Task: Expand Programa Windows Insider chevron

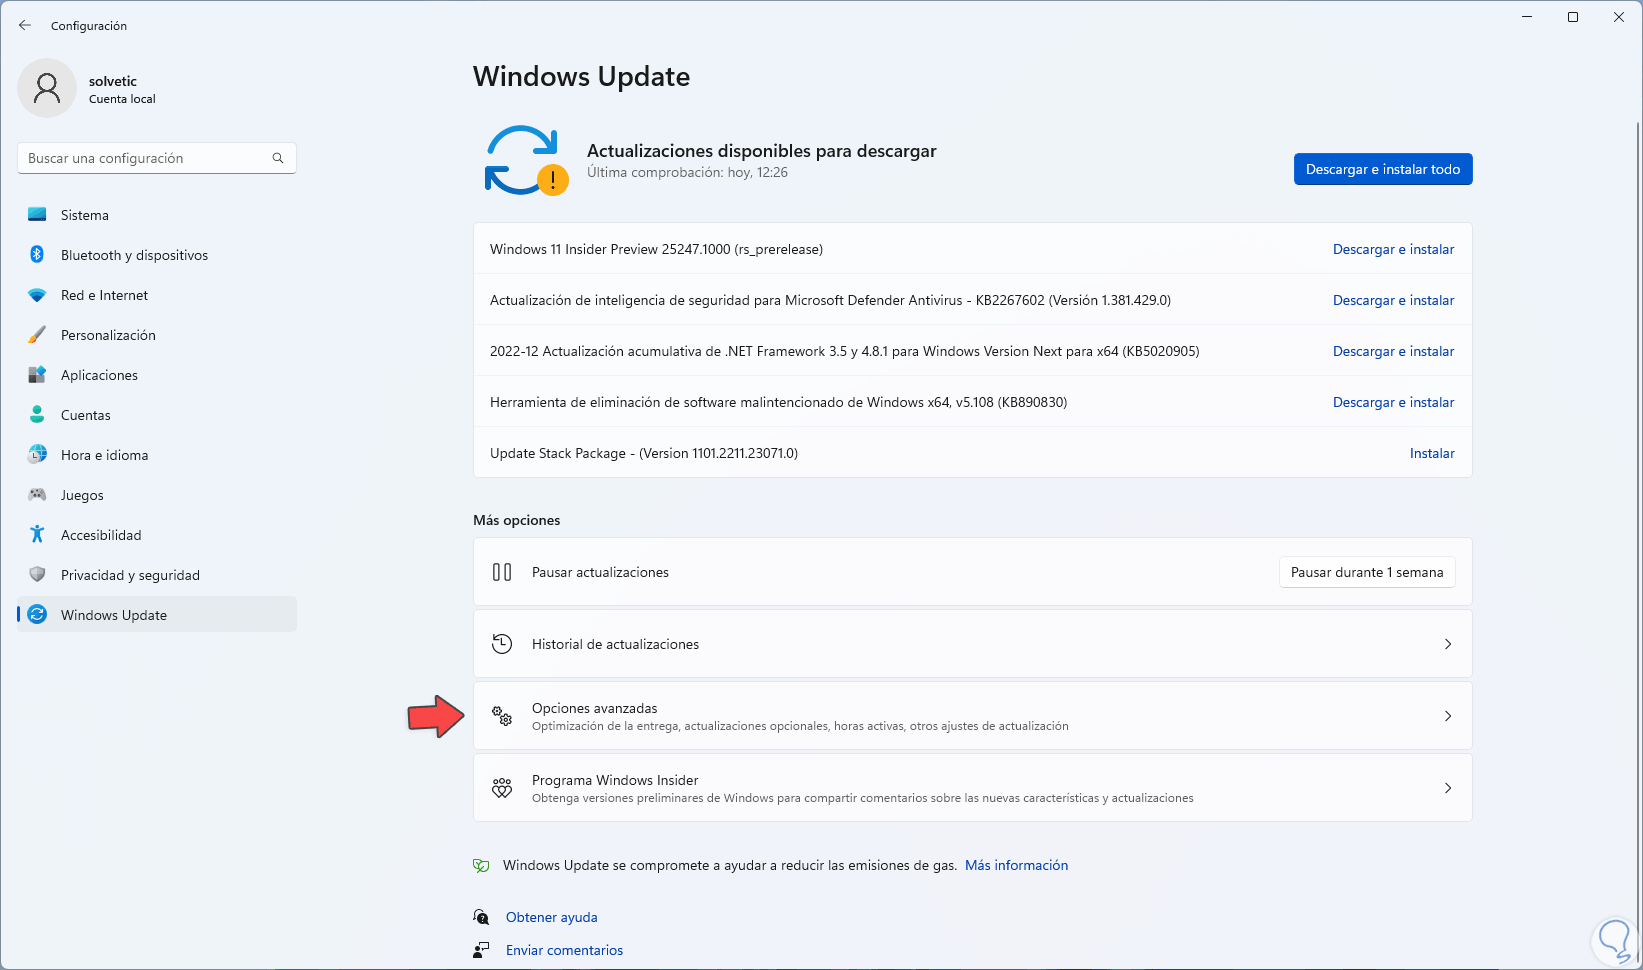Action: [1447, 788]
